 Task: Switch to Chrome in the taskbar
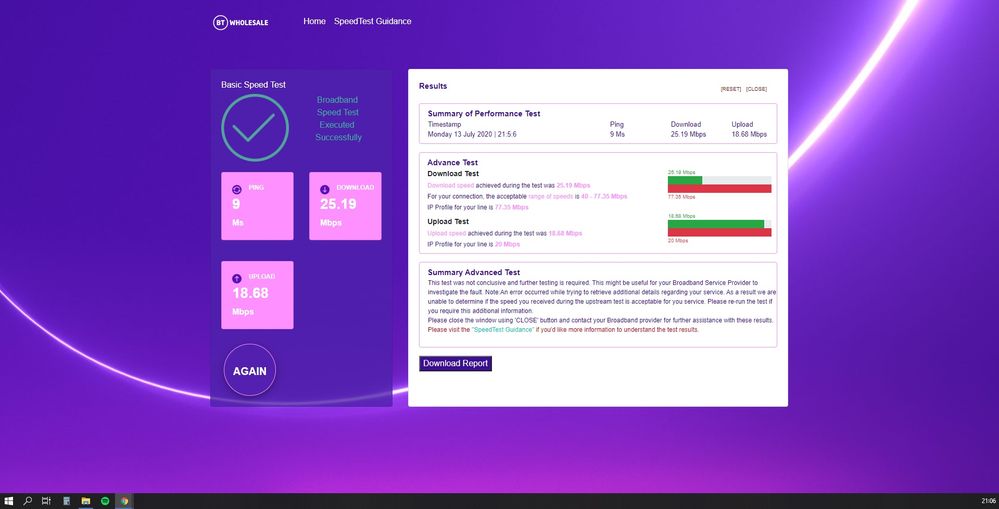(124, 500)
